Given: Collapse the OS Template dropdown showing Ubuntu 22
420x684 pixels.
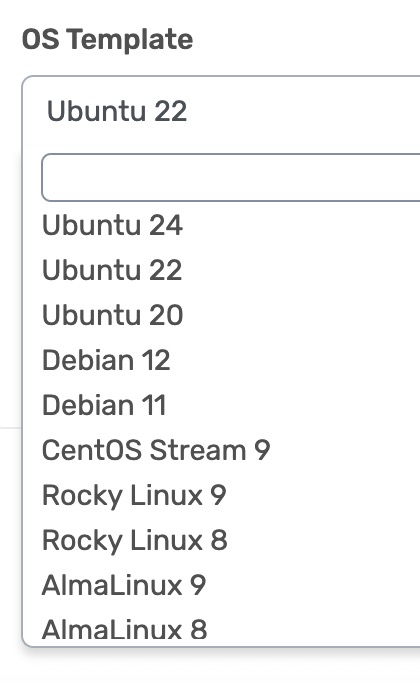Looking at the screenshot, I should click(x=222, y=111).
